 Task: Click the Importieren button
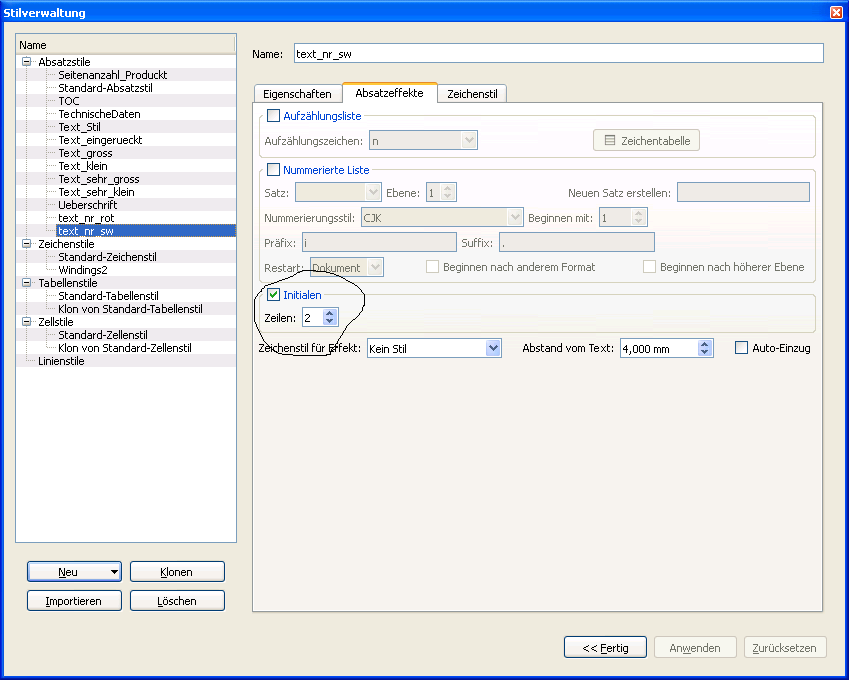[74, 601]
